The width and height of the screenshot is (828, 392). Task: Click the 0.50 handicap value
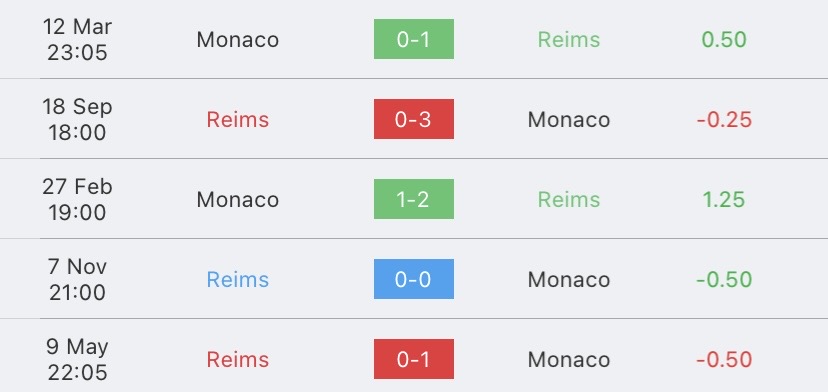coord(724,40)
